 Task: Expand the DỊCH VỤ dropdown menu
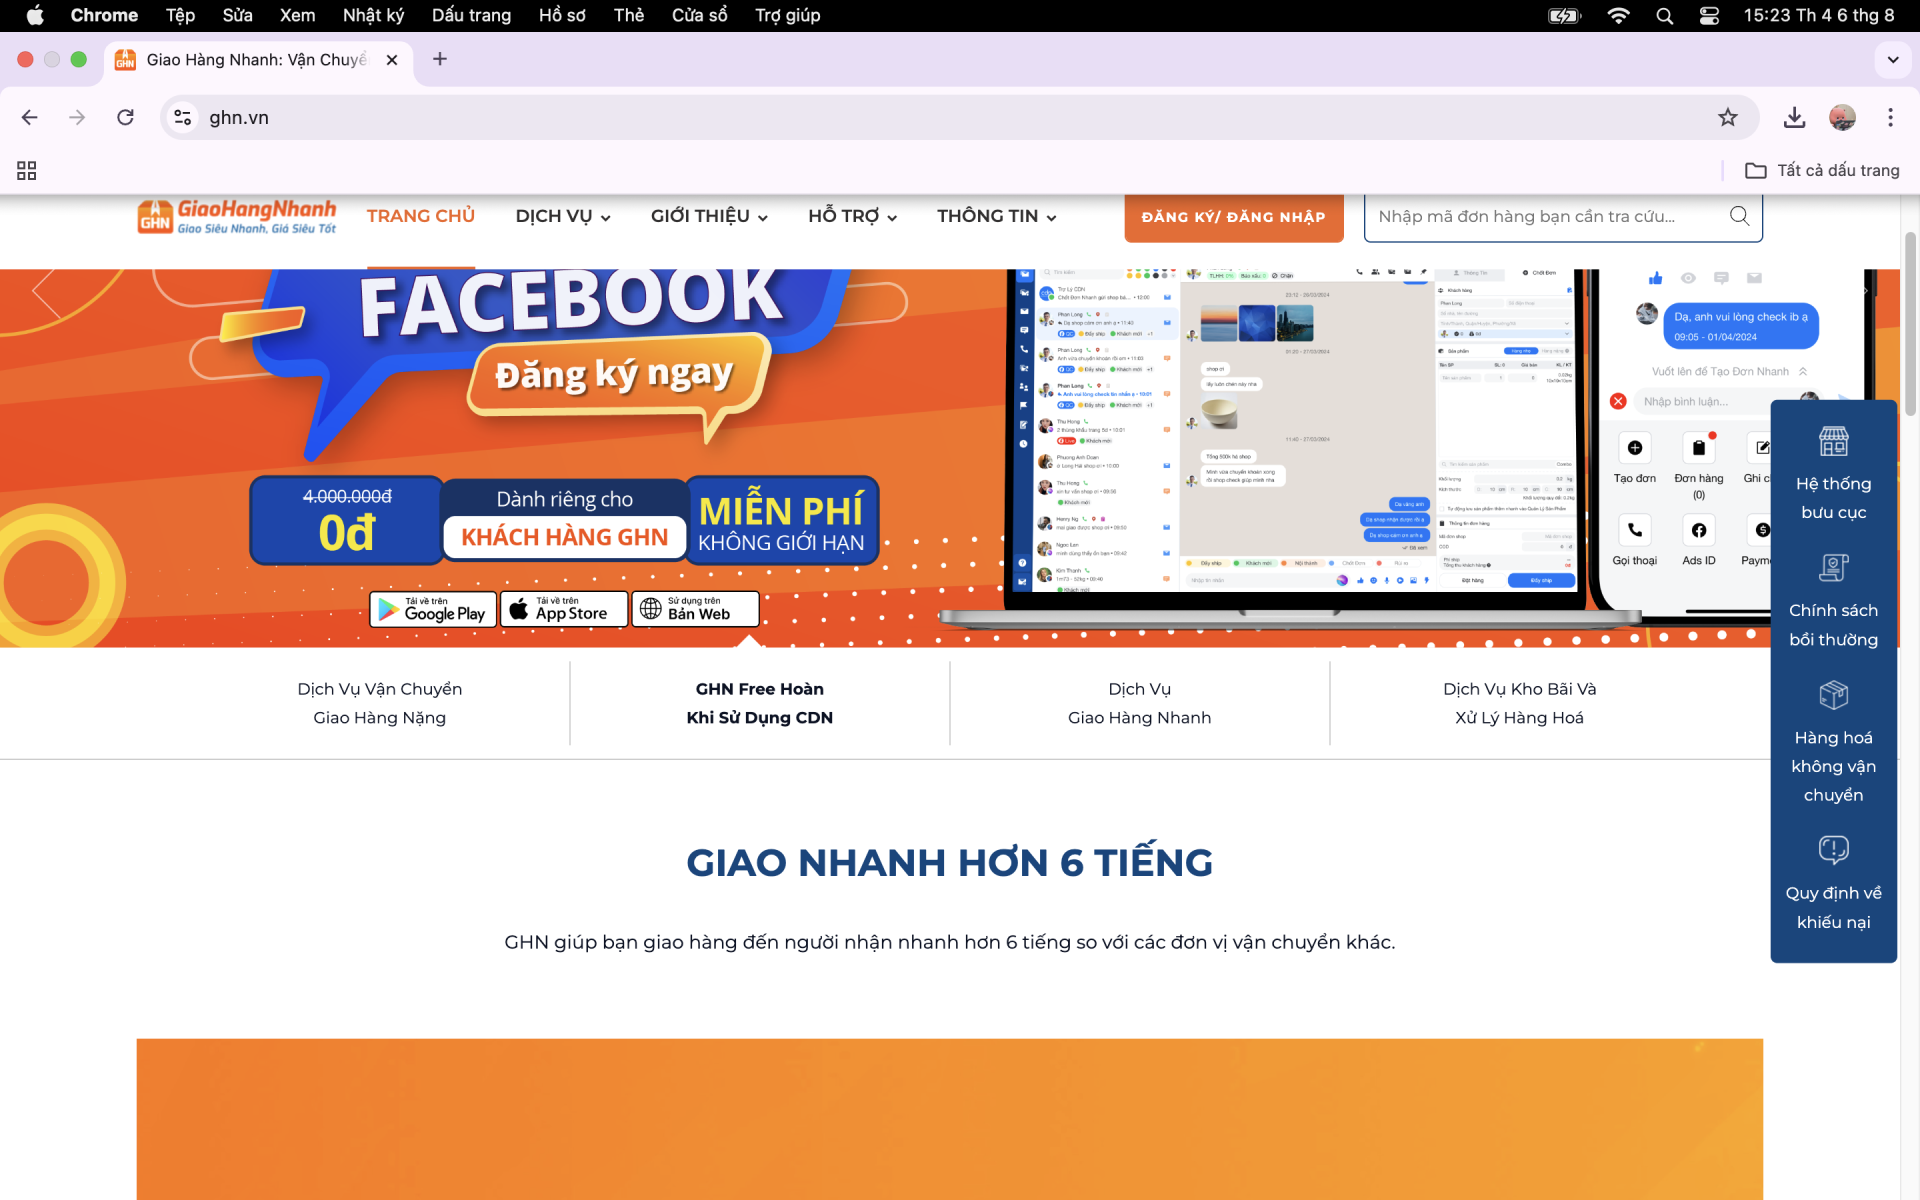click(x=563, y=216)
